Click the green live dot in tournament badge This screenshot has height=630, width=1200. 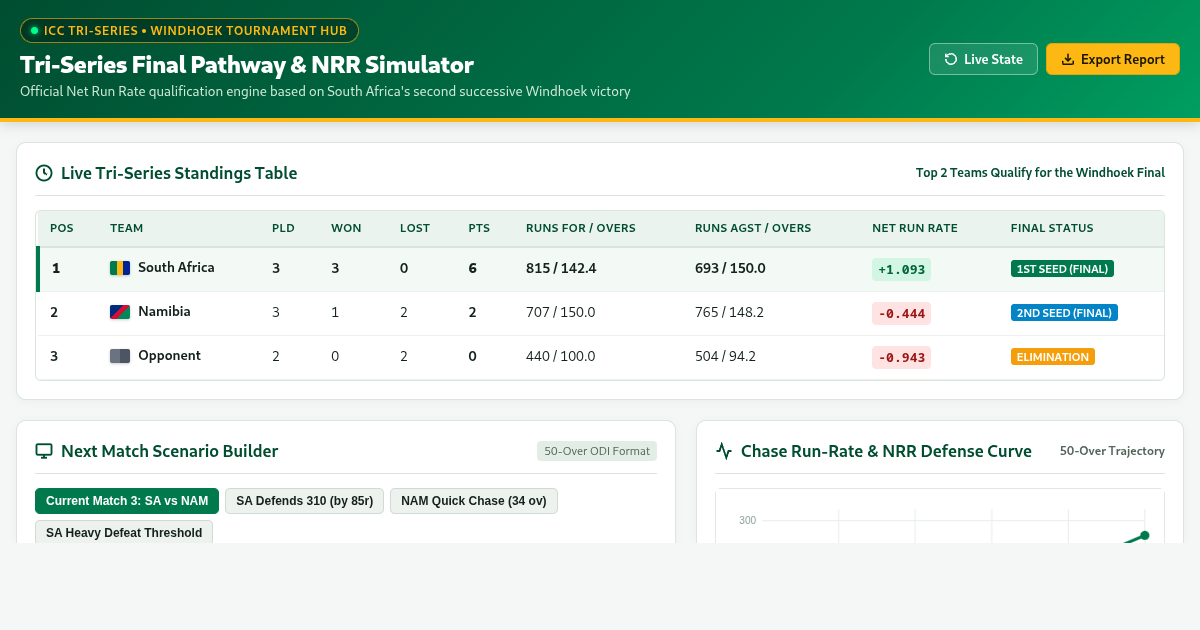[x=34, y=31]
